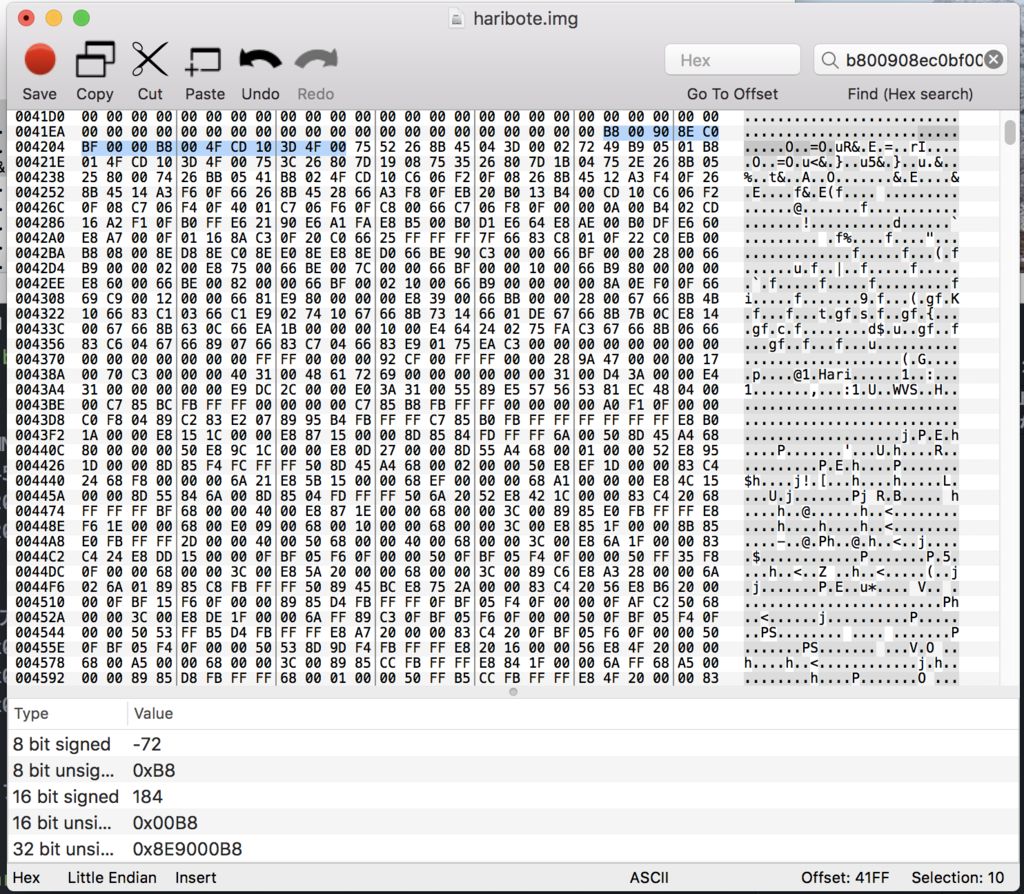Click the Redo arrow icon
The height and width of the screenshot is (894, 1024).
click(316, 60)
